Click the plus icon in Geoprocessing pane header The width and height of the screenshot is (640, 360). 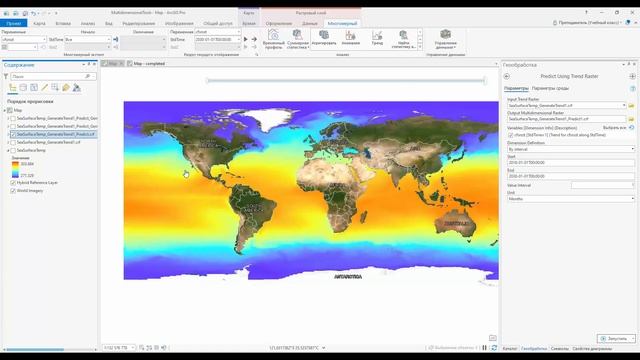[x=632, y=76]
